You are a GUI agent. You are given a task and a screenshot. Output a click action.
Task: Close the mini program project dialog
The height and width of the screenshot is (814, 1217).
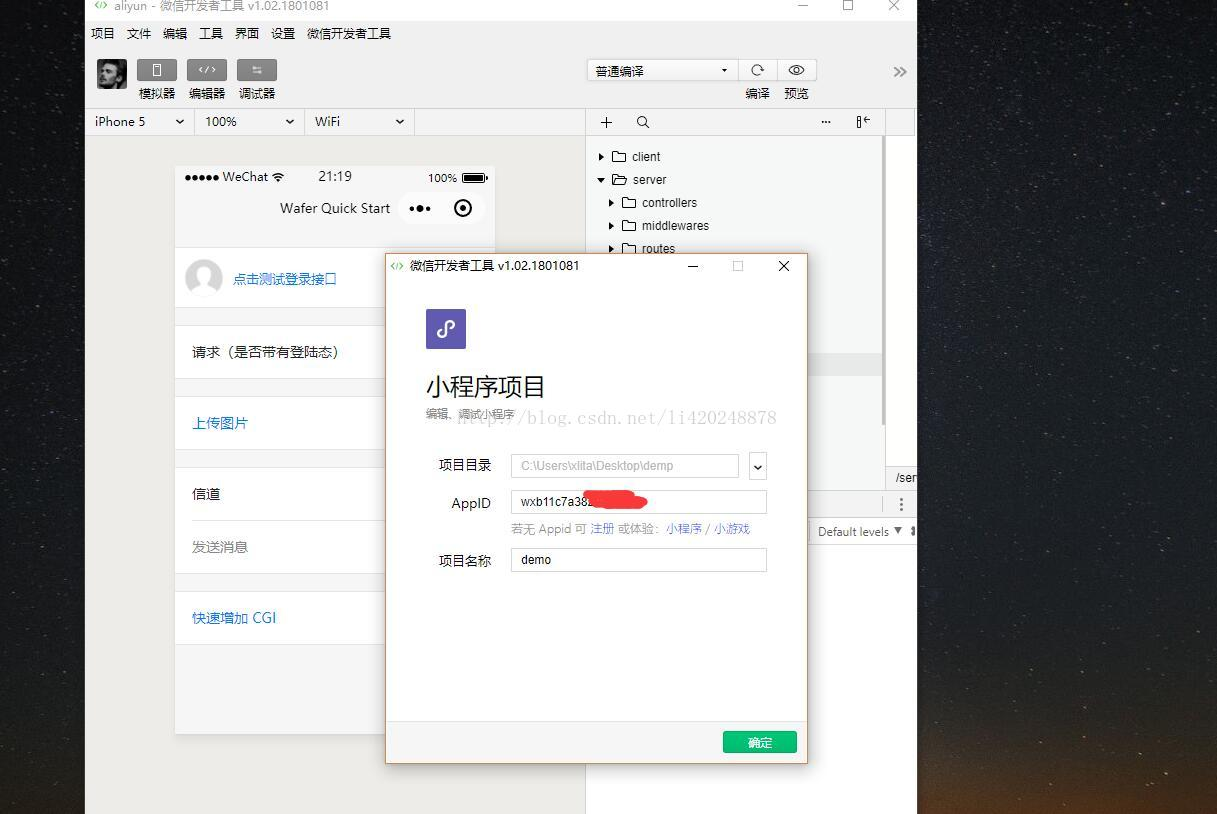pyautogui.click(x=784, y=266)
